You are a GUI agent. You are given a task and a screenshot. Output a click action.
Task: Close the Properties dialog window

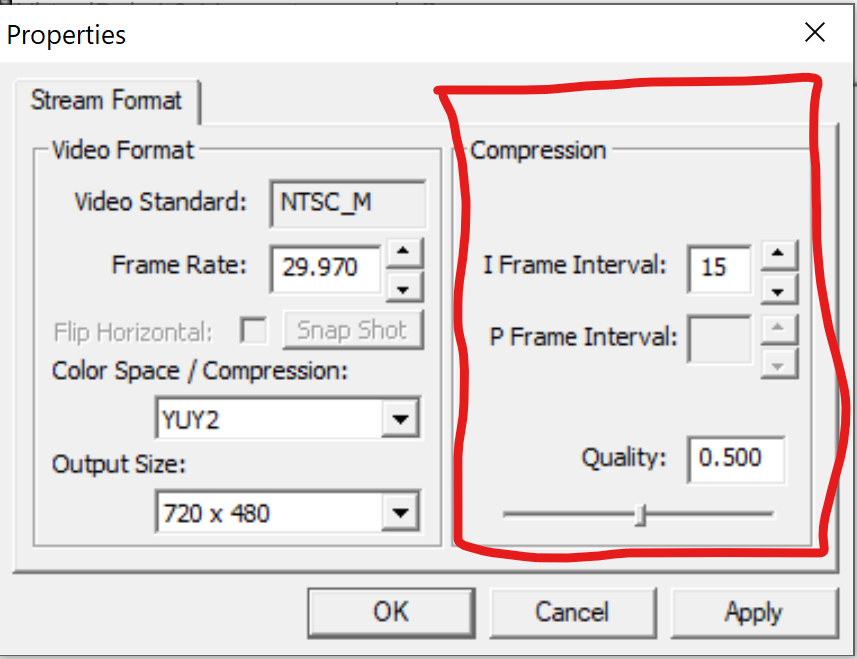pyautogui.click(x=815, y=33)
